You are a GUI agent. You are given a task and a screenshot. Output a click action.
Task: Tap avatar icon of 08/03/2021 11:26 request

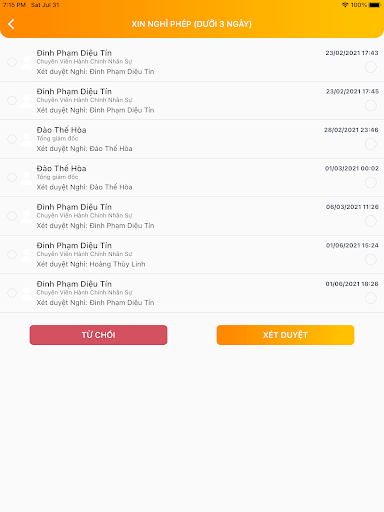click(26, 217)
